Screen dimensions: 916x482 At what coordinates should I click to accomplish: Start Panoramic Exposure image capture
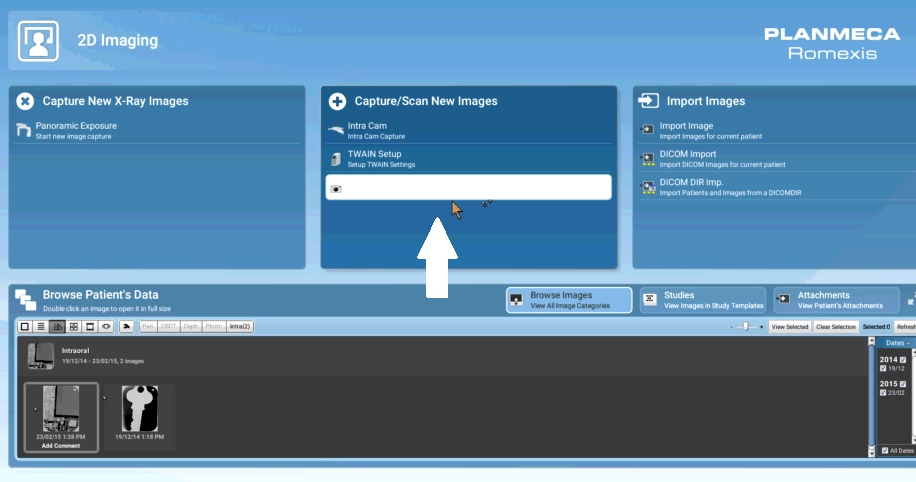coord(157,130)
